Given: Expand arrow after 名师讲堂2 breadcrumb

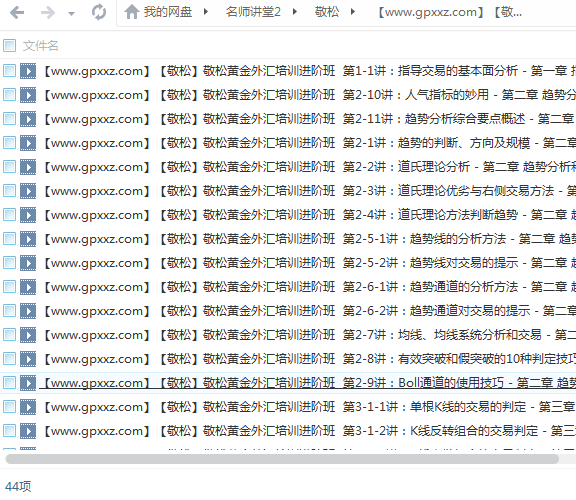Looking at the screenshot, I should click(294, 12).
